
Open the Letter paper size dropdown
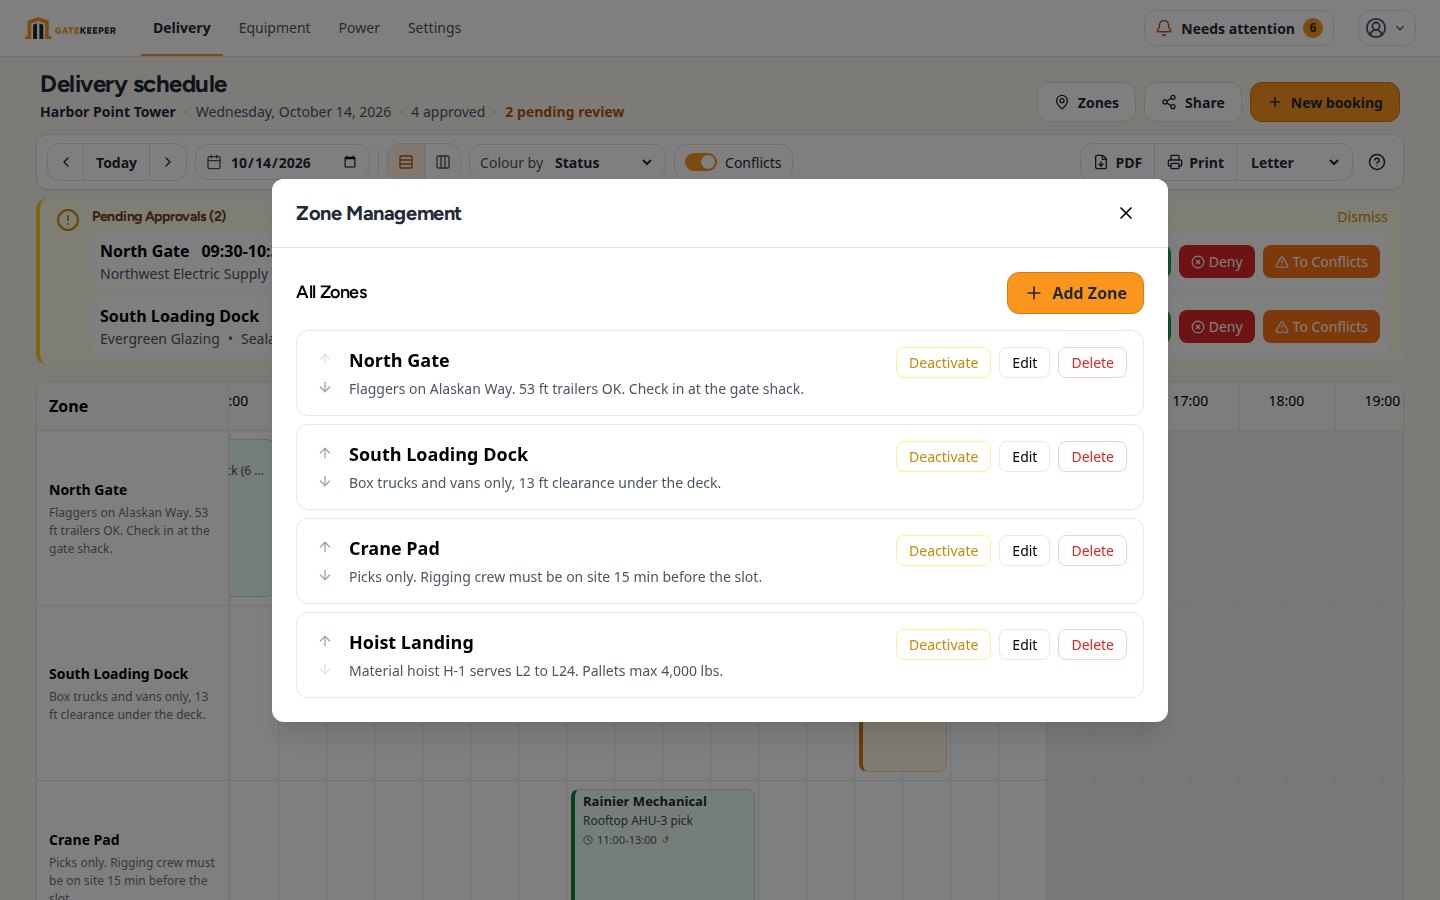tap(1294, 162)
